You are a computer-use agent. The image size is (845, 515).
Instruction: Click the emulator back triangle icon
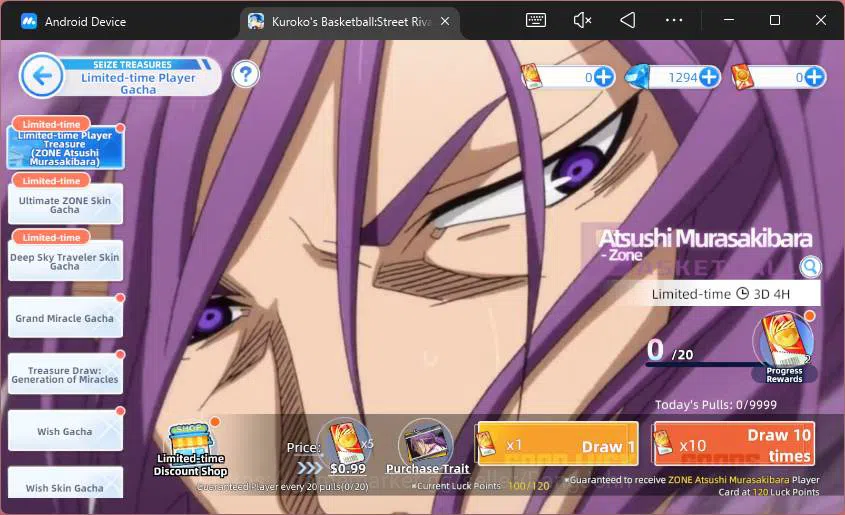click(628, 20)
